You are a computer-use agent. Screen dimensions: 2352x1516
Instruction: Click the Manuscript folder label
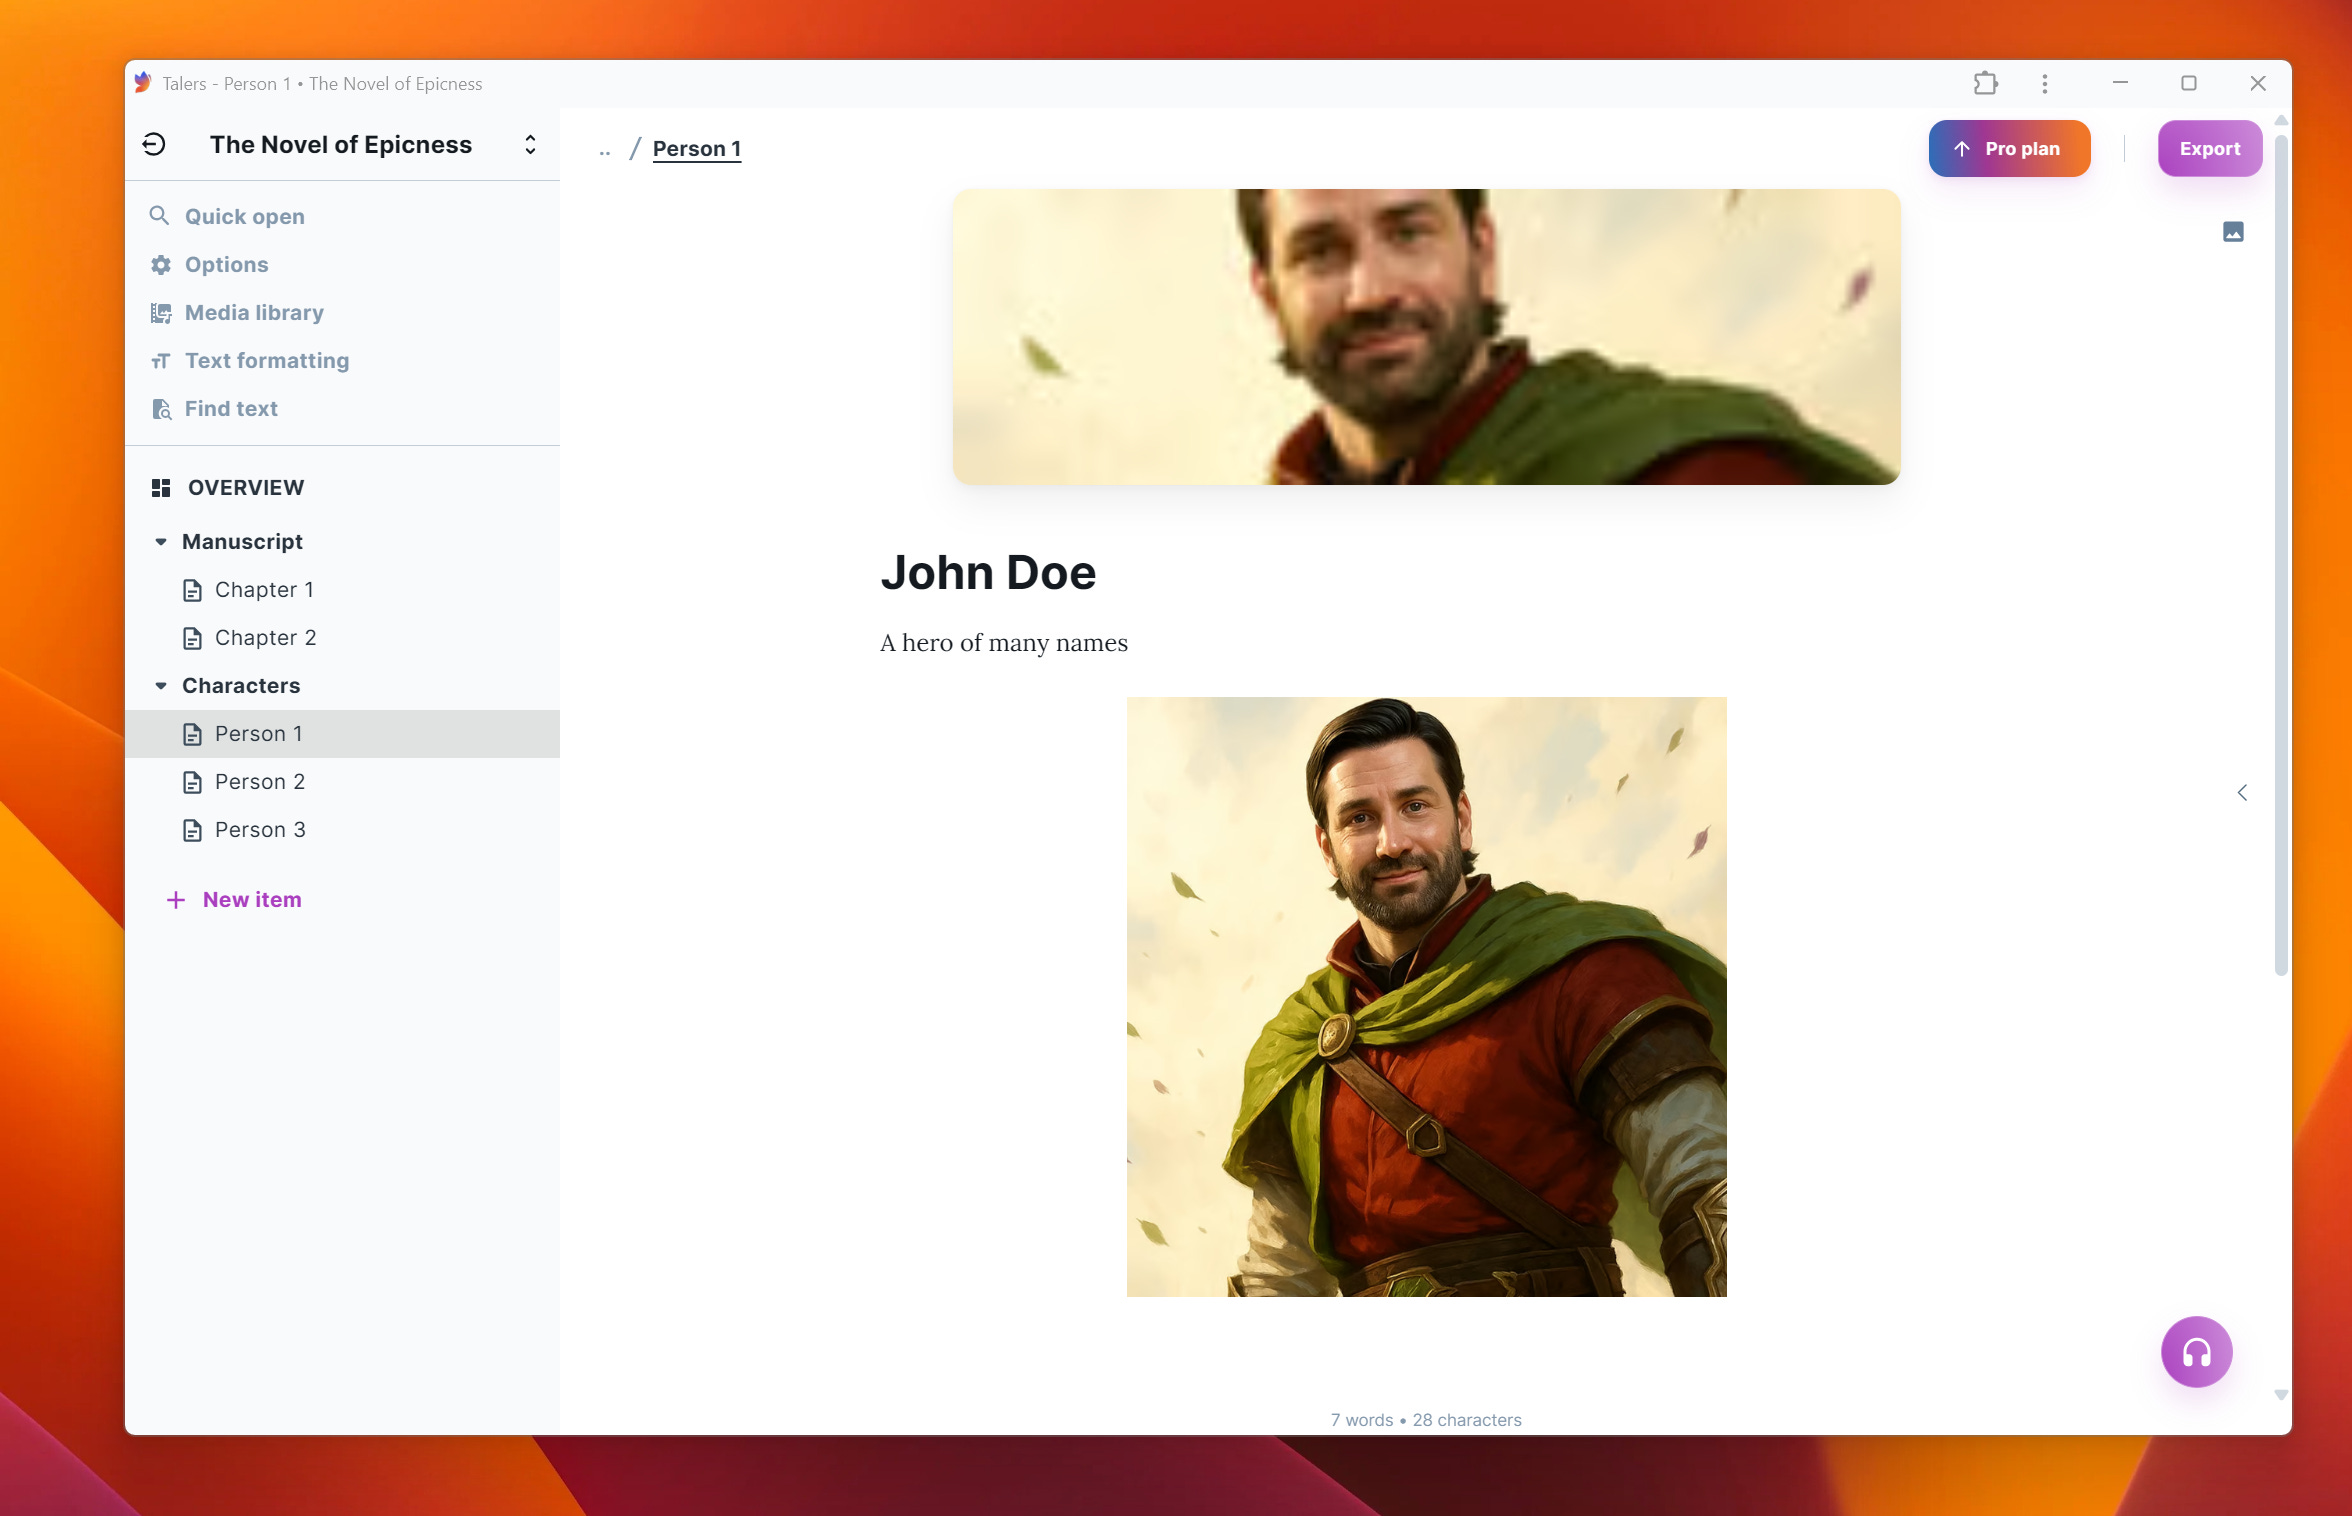click(x=242, y=541)
